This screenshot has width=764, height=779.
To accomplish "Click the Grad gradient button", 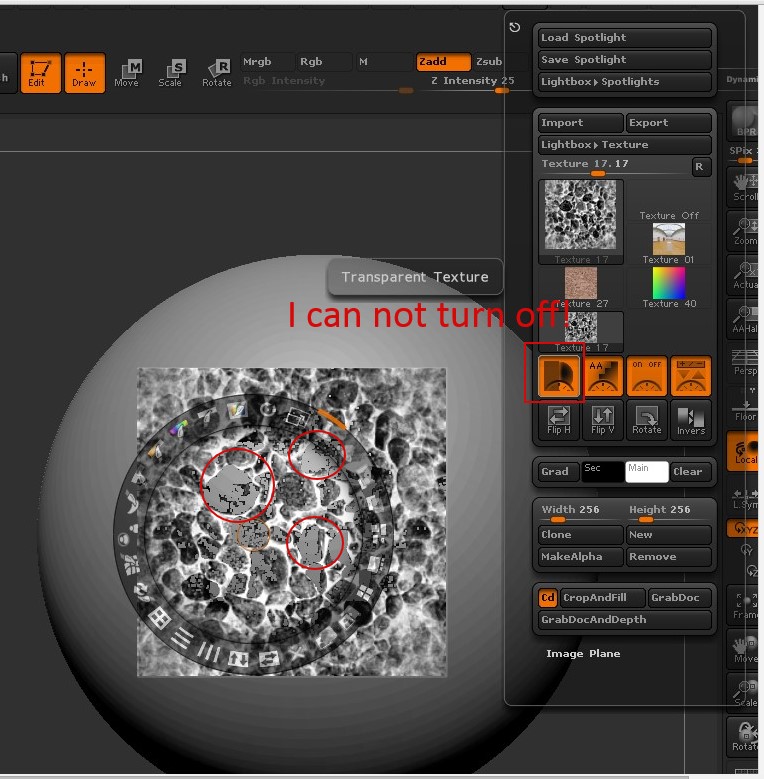I will tap(559, 471).
